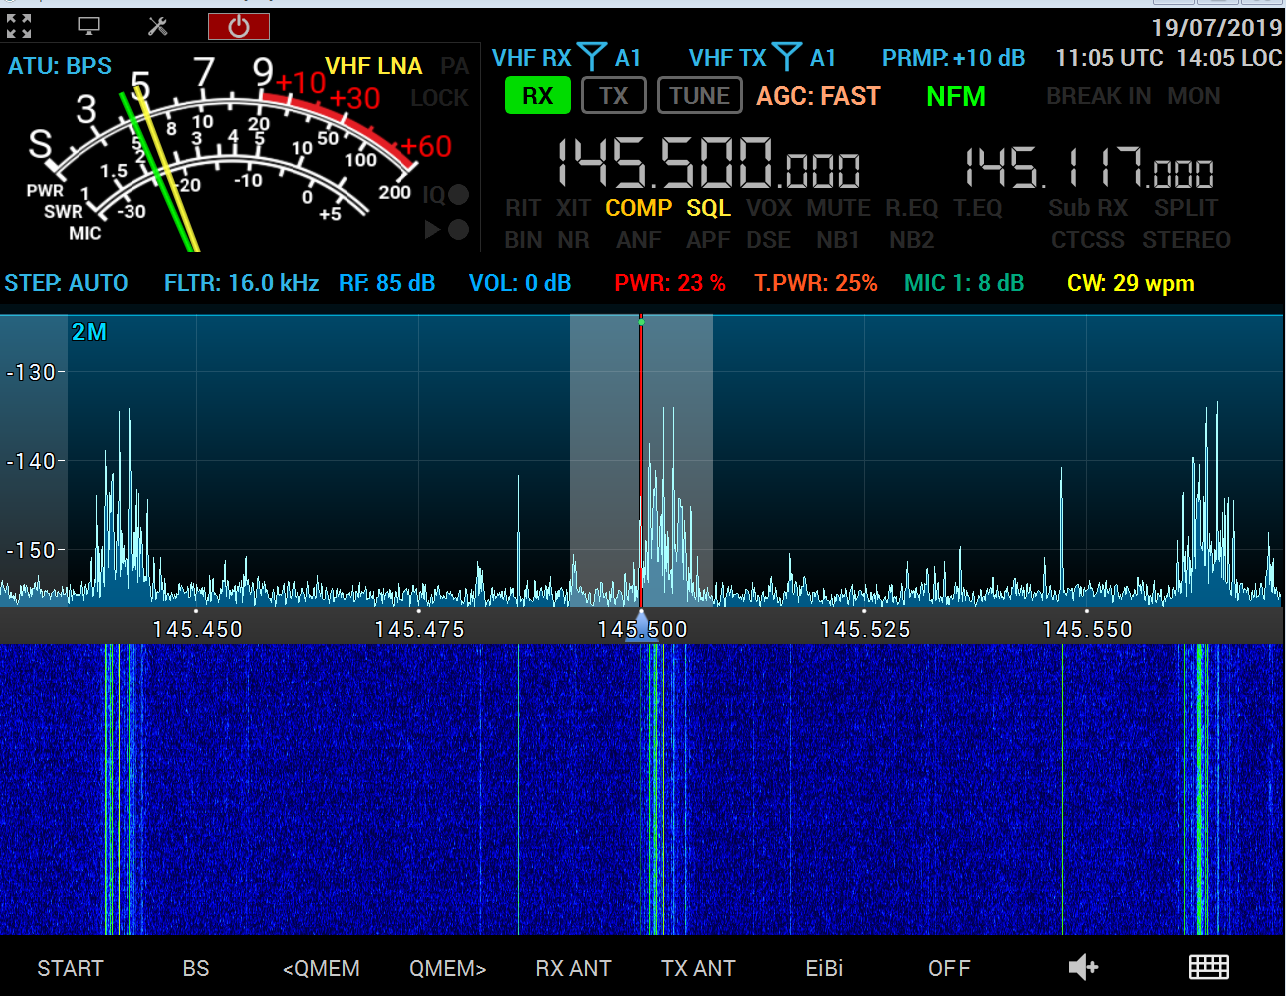Toggle the COMP compressor option
Image resolution: width=1286 pixels, height=996 pixels.
(639, 208)
